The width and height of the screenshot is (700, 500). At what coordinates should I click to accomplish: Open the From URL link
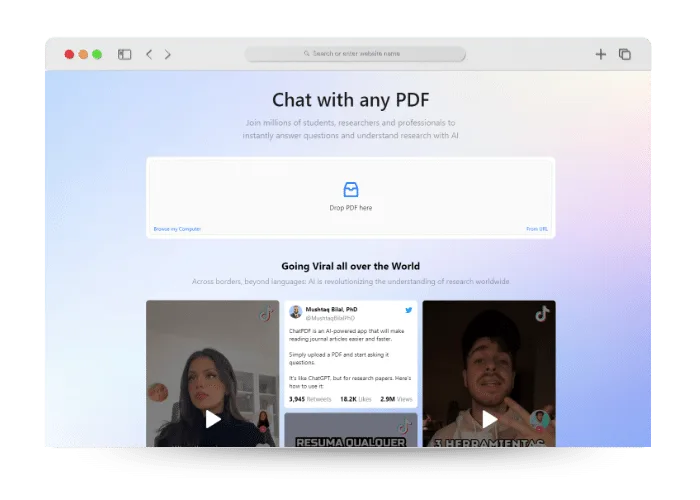click(x=537, y=229)
